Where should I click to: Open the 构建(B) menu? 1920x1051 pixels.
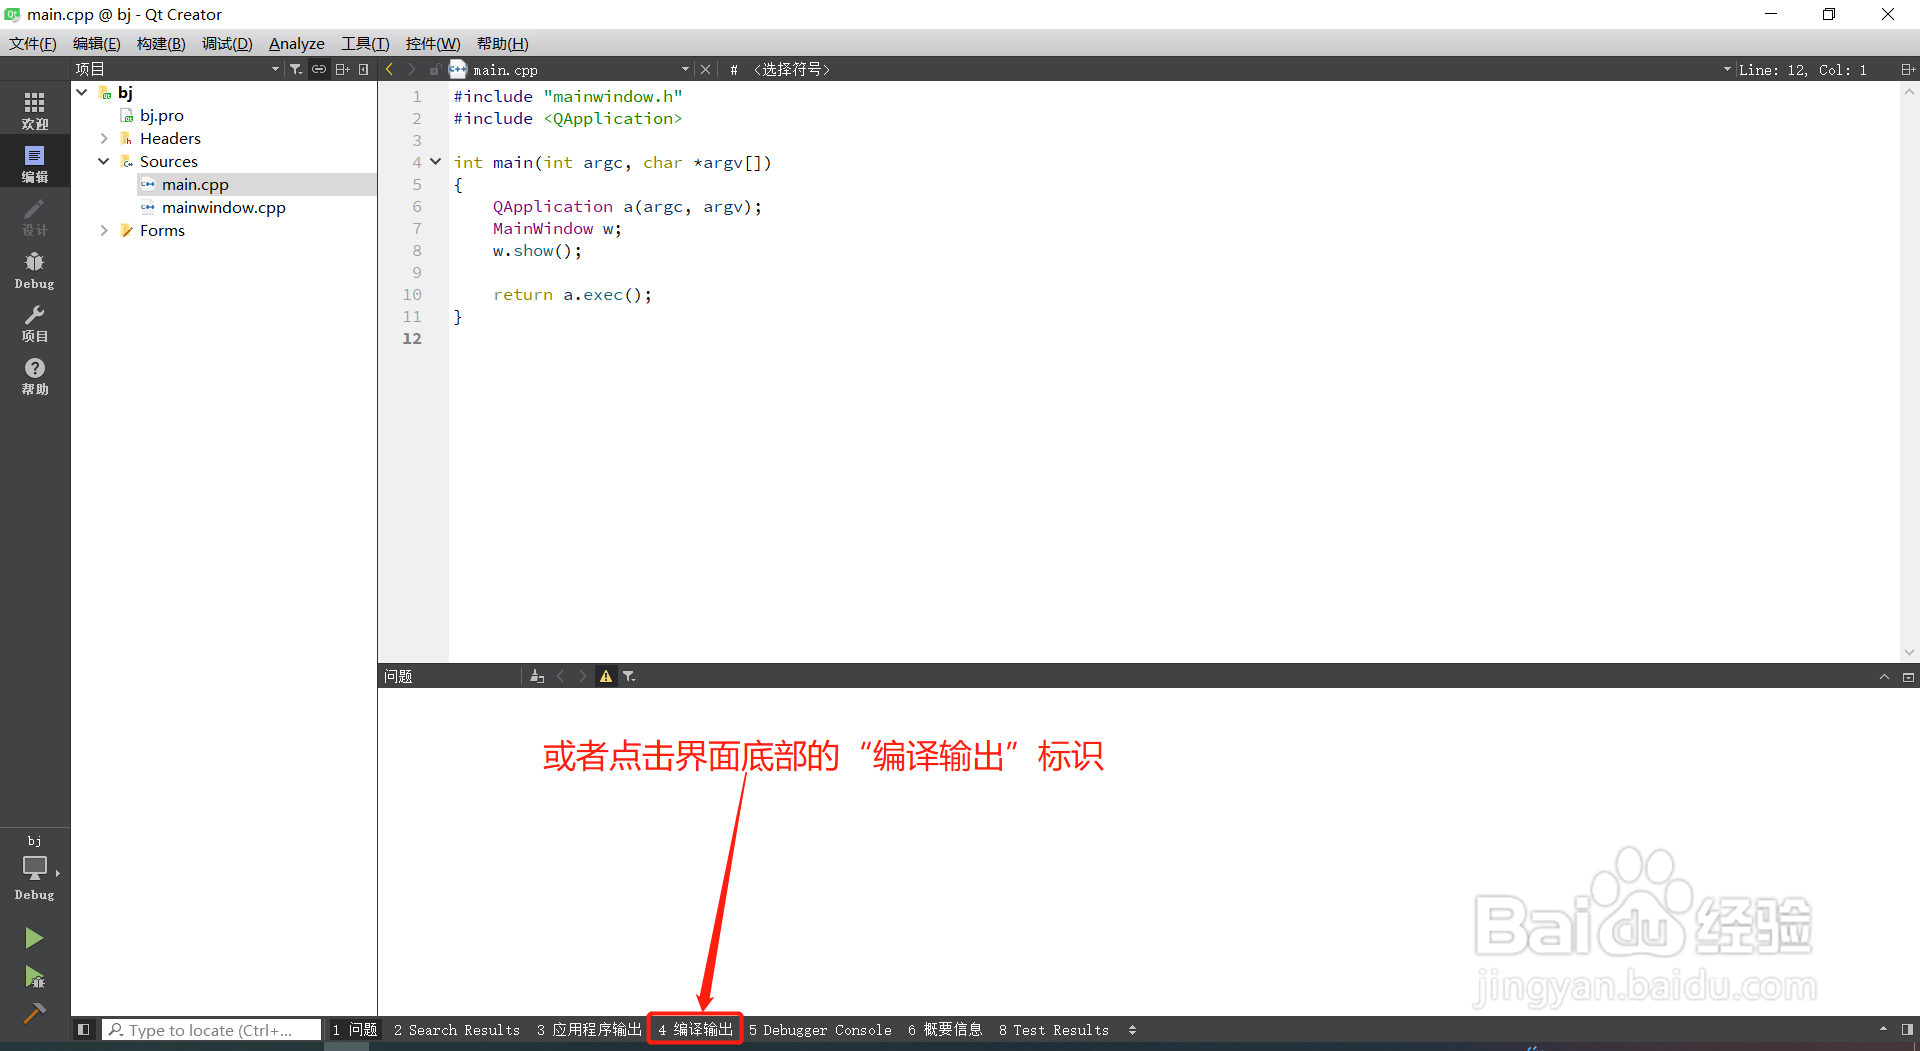click(161, 43)
